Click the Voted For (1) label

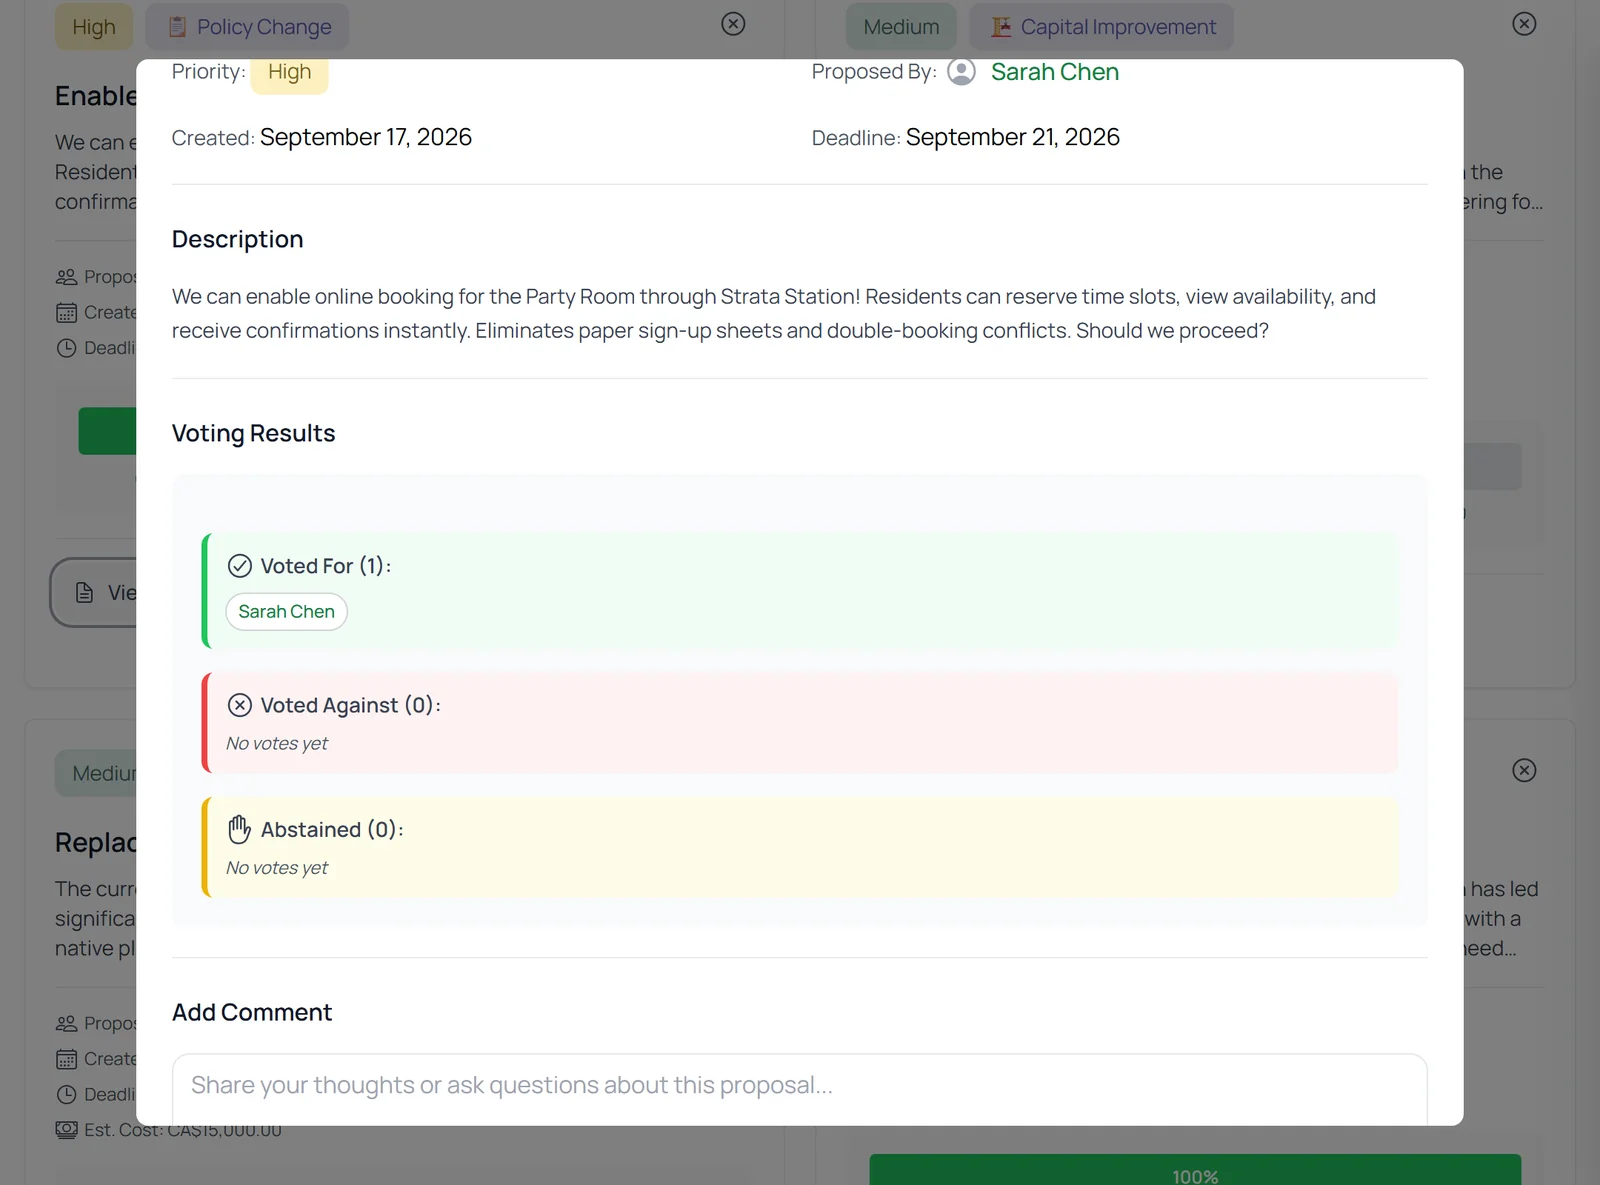point(326,566)
